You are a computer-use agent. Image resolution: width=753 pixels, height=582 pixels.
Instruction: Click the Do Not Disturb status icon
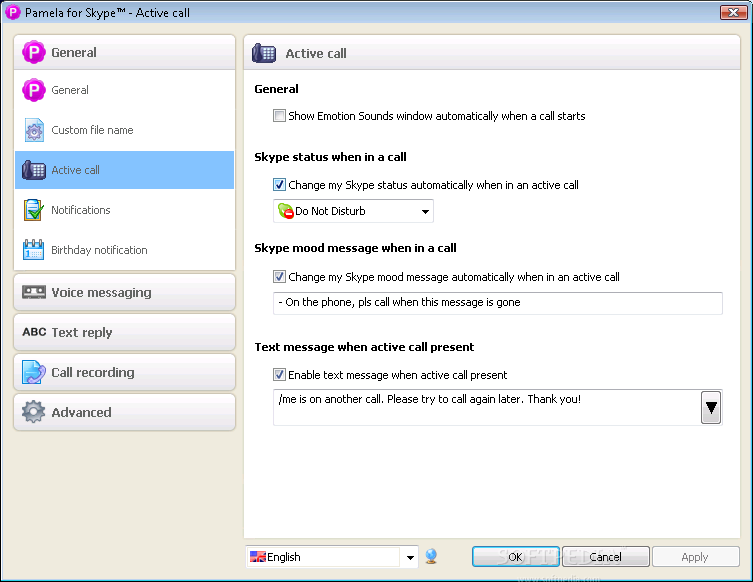(286, 211)
